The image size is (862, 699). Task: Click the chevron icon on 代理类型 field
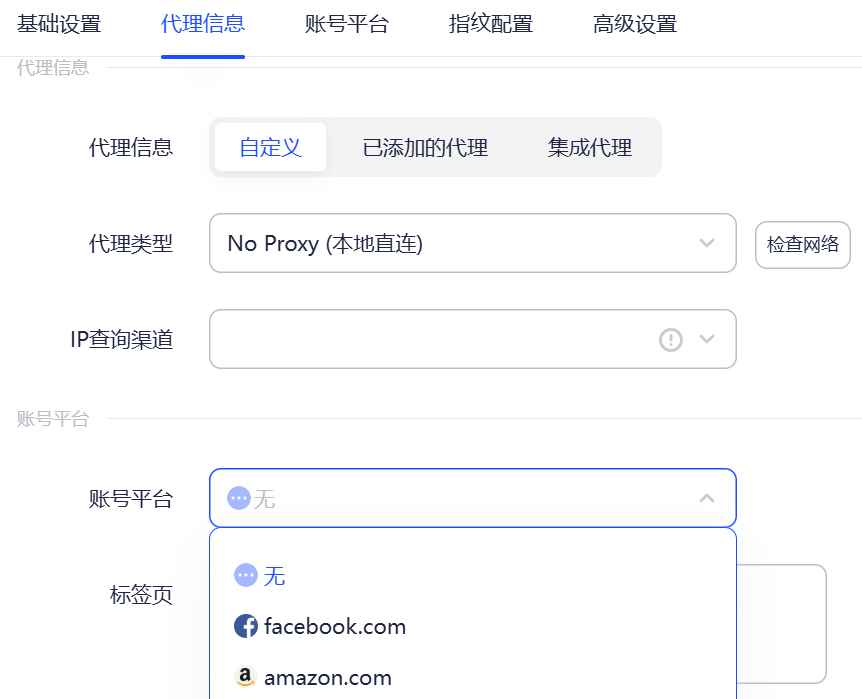click(x=707, y=243)
